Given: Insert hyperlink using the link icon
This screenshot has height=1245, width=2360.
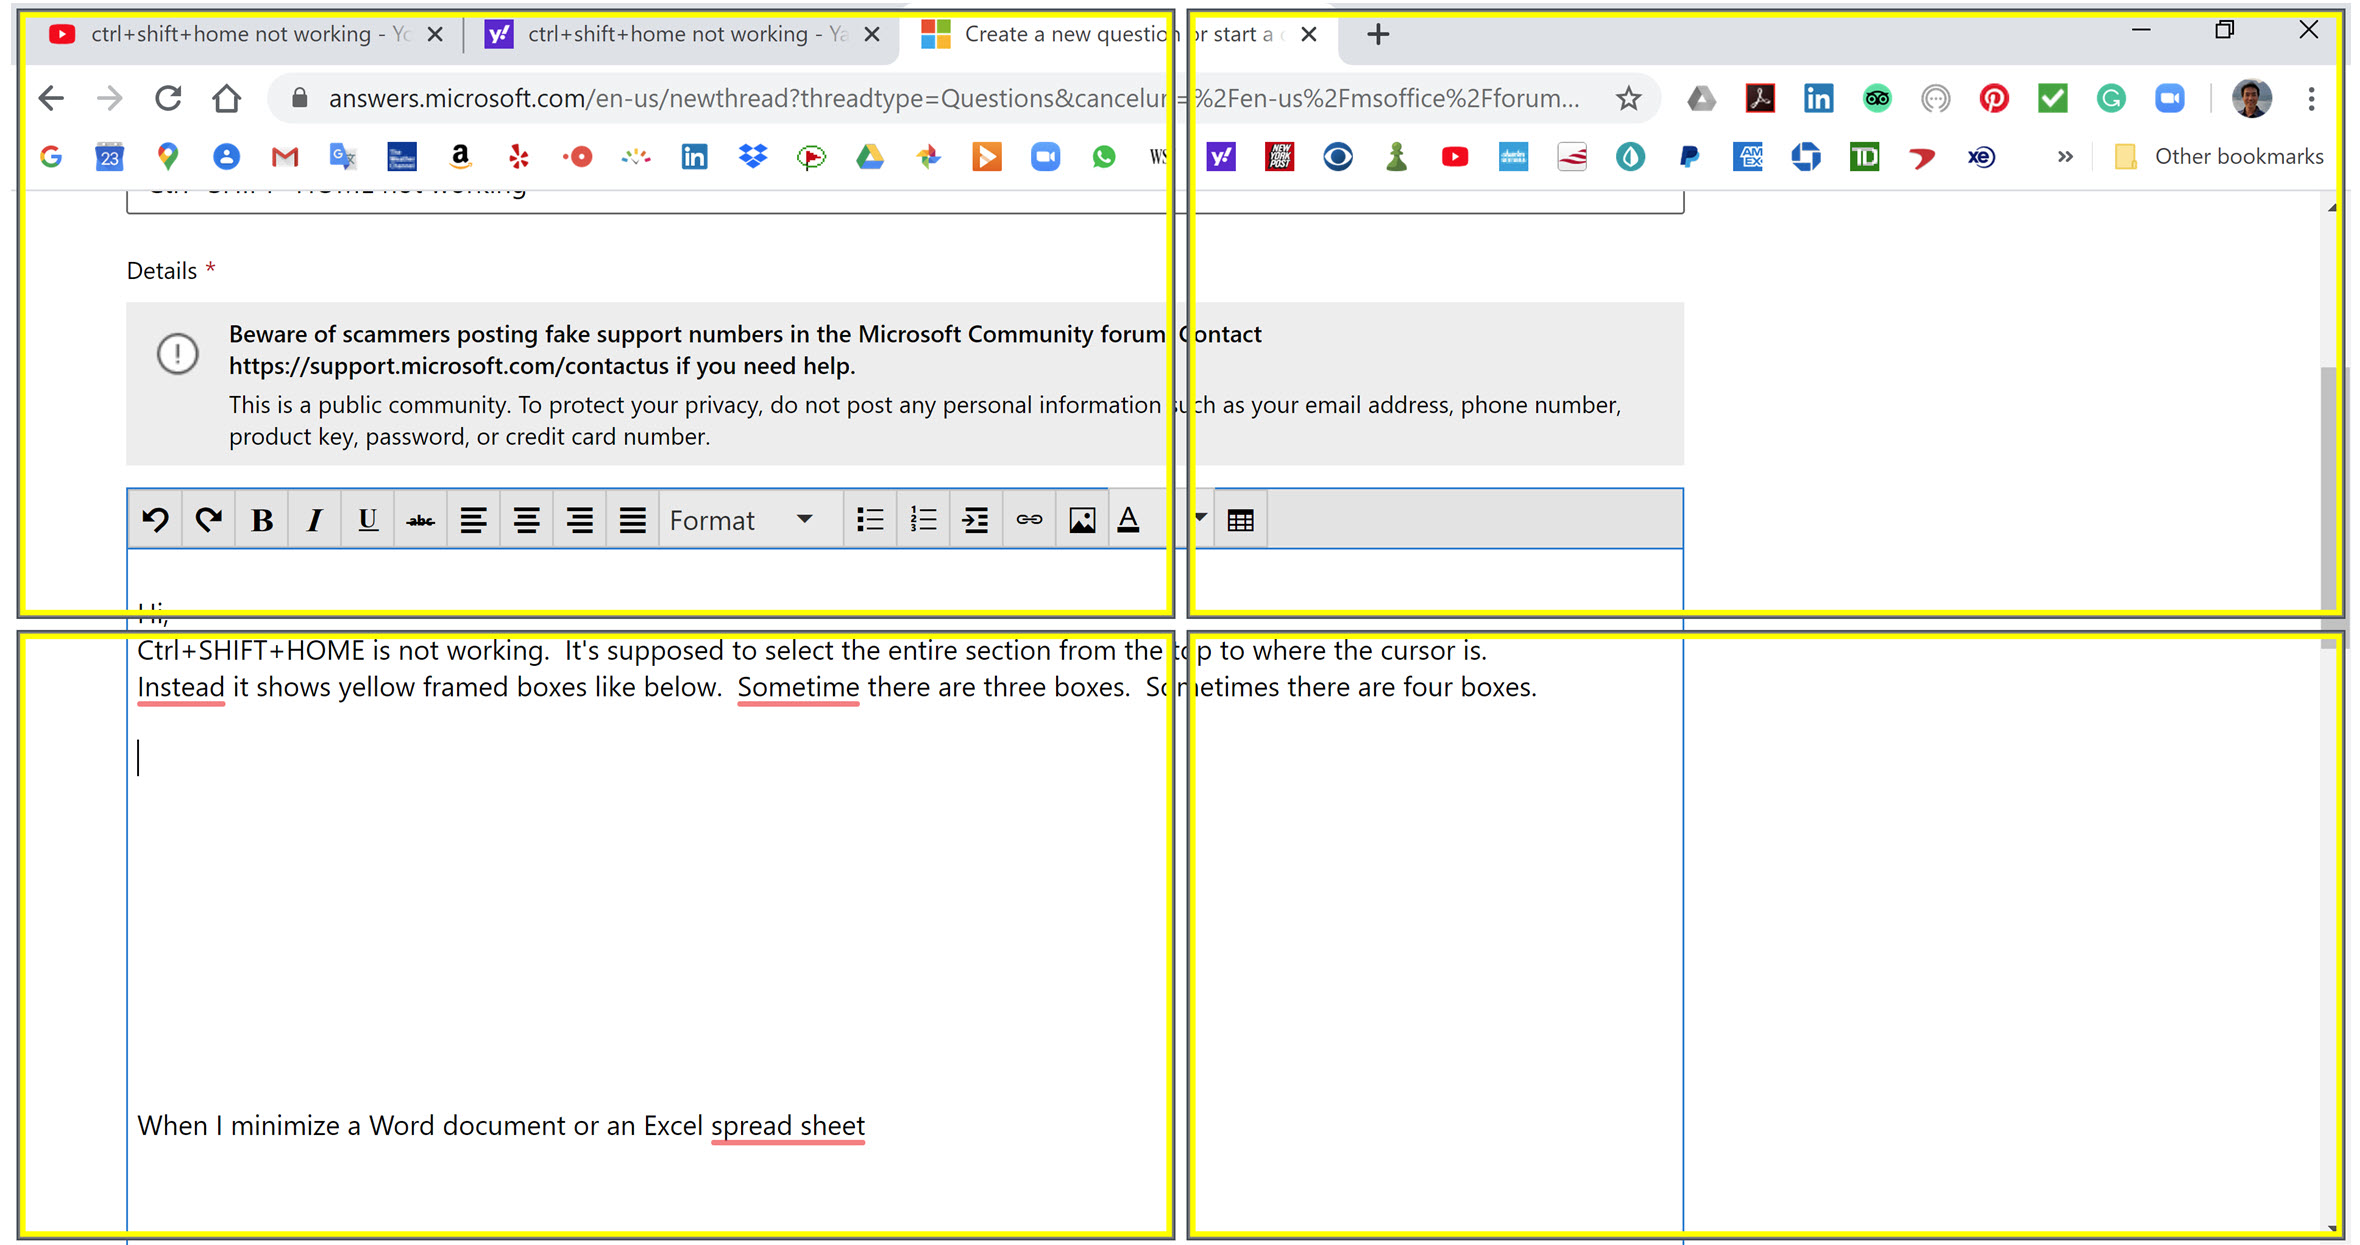Looking at the screenshot, I should click(1029, 520).
